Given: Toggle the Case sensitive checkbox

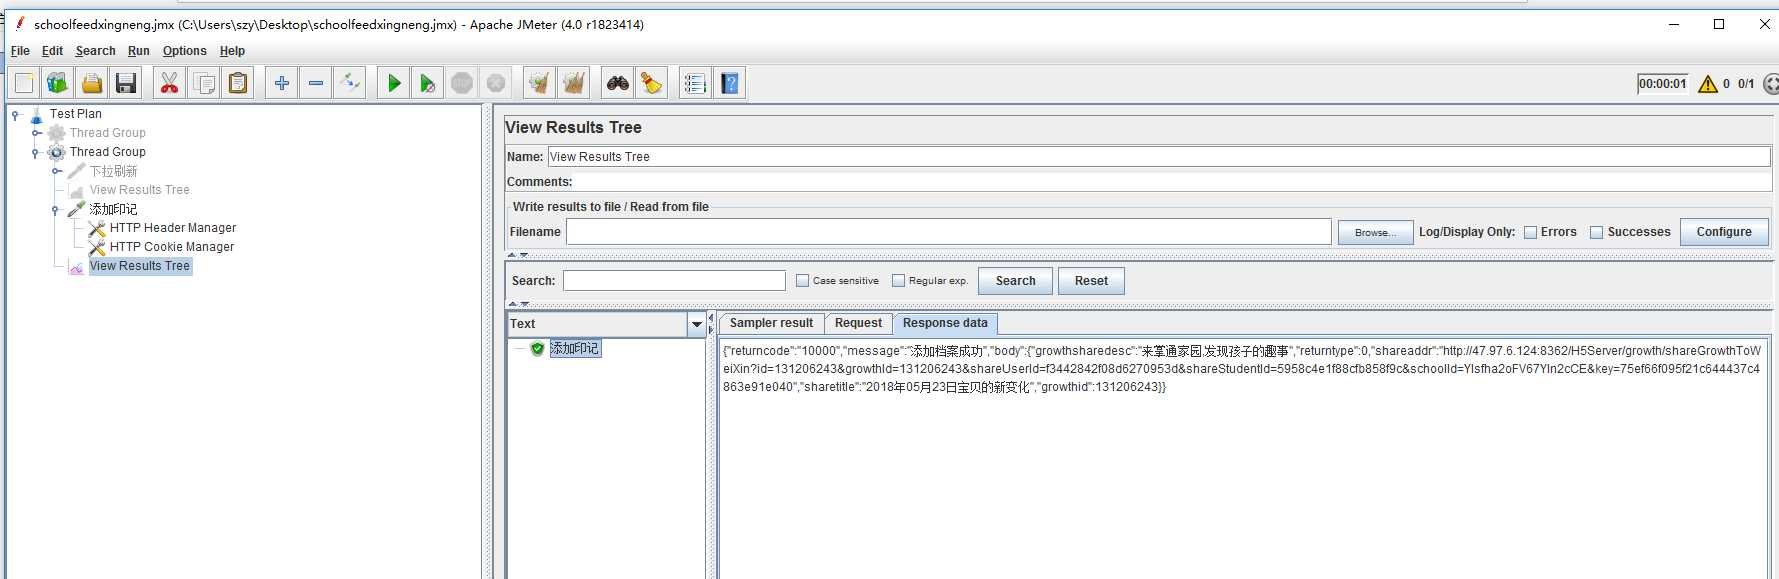Looking at the screenshot, I should point(802,281).
